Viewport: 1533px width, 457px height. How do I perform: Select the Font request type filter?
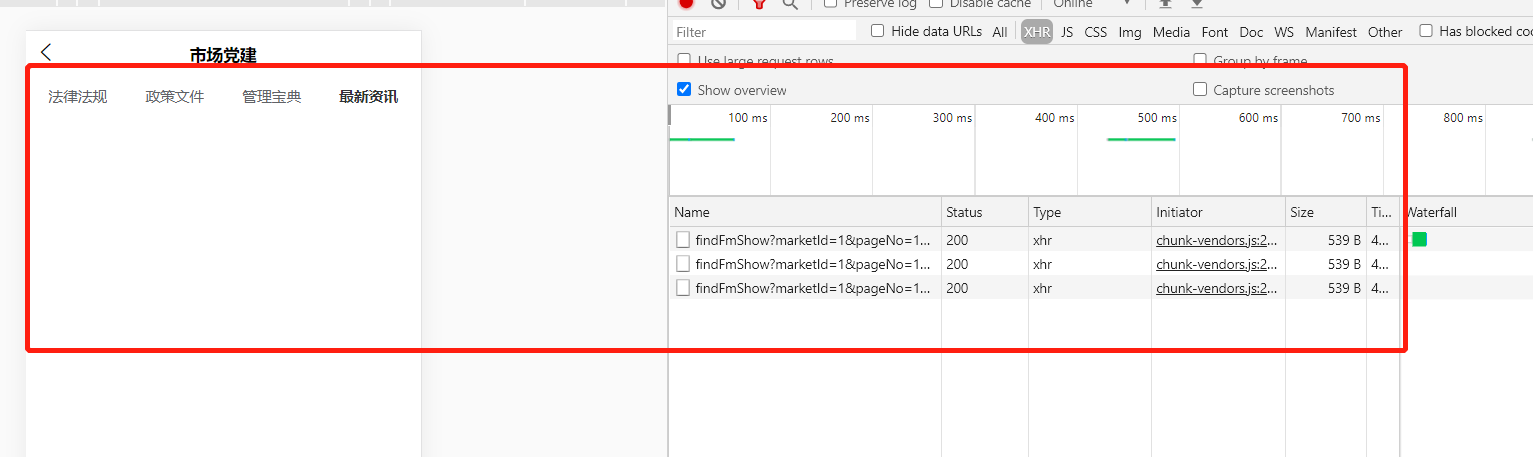coord(1215,32)
